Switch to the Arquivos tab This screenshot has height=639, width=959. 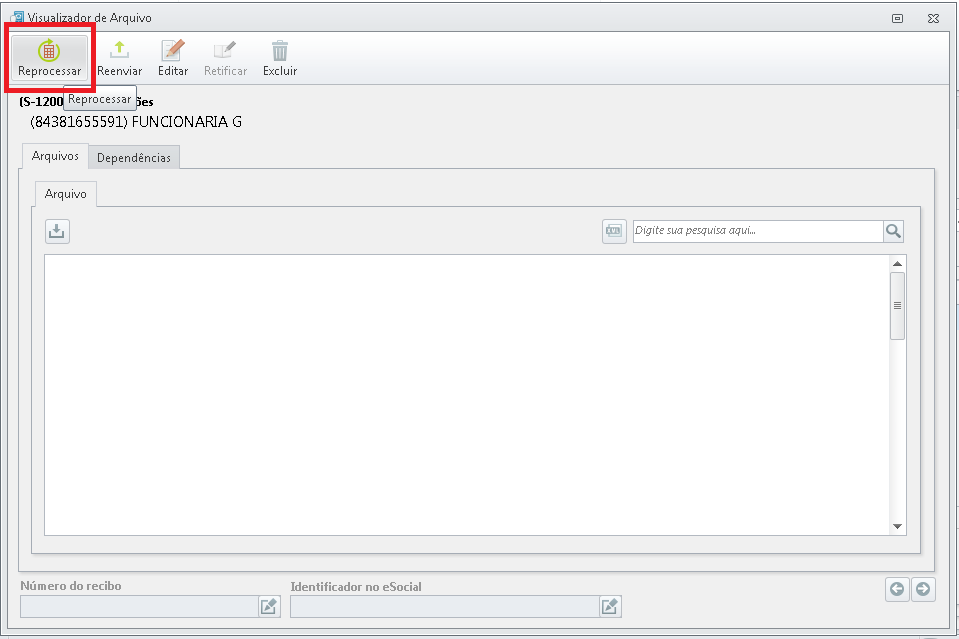pos(55,156)
